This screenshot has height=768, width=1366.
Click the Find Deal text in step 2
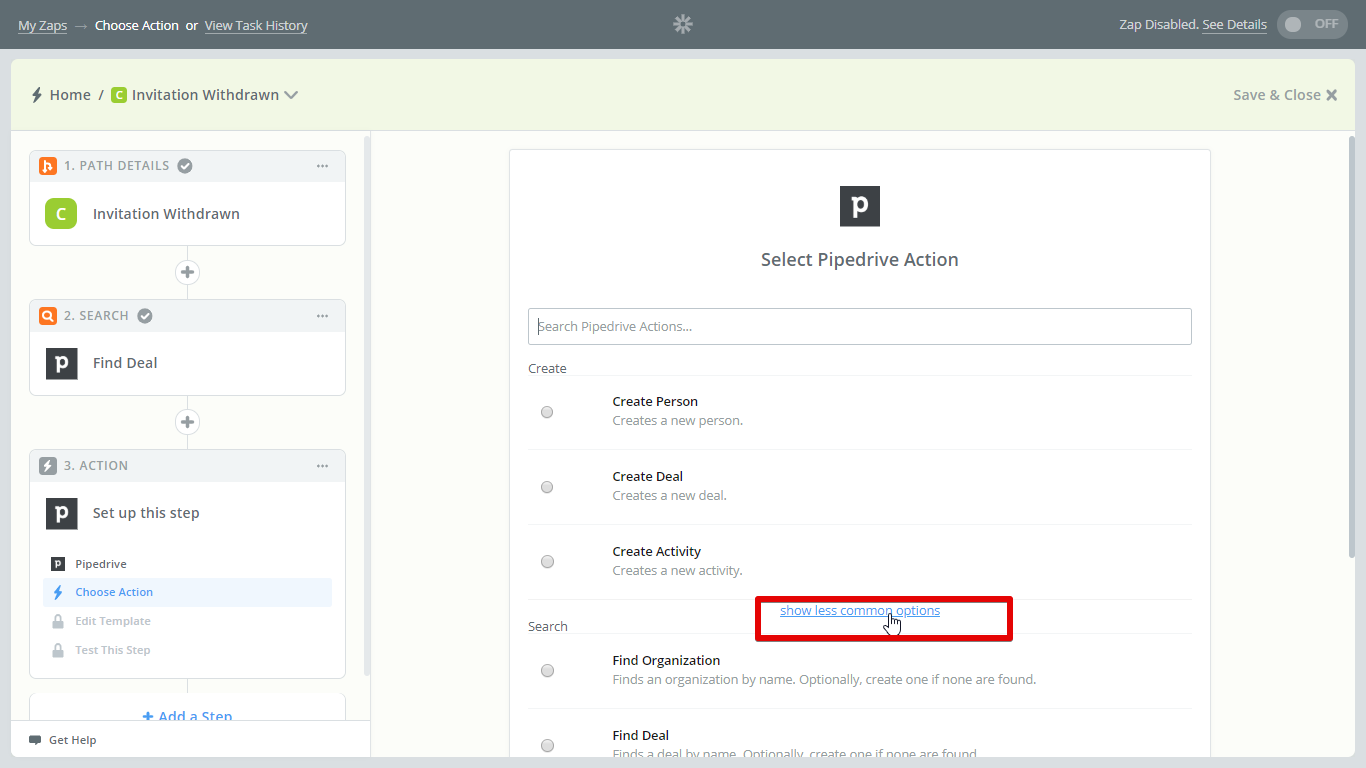125,363
